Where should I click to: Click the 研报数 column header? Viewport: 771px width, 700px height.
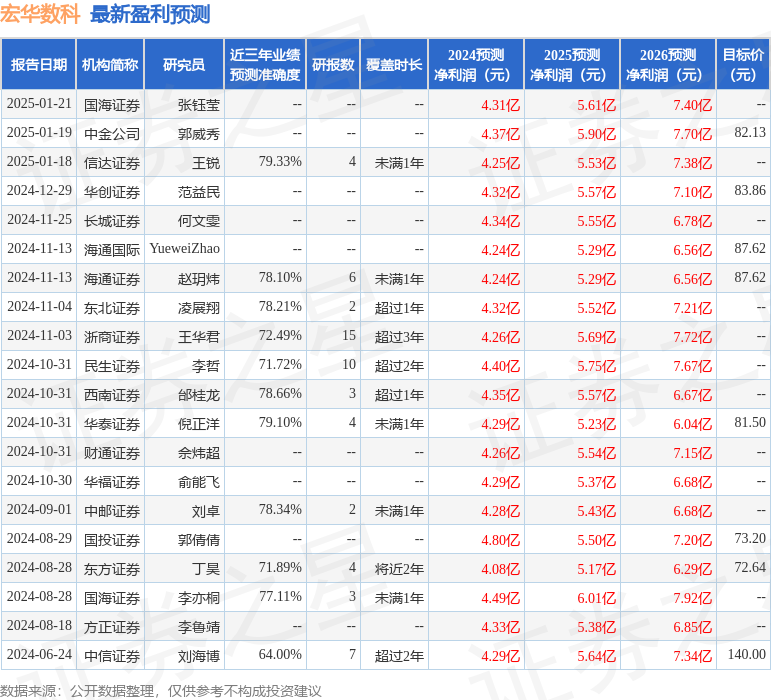(333, 65)
